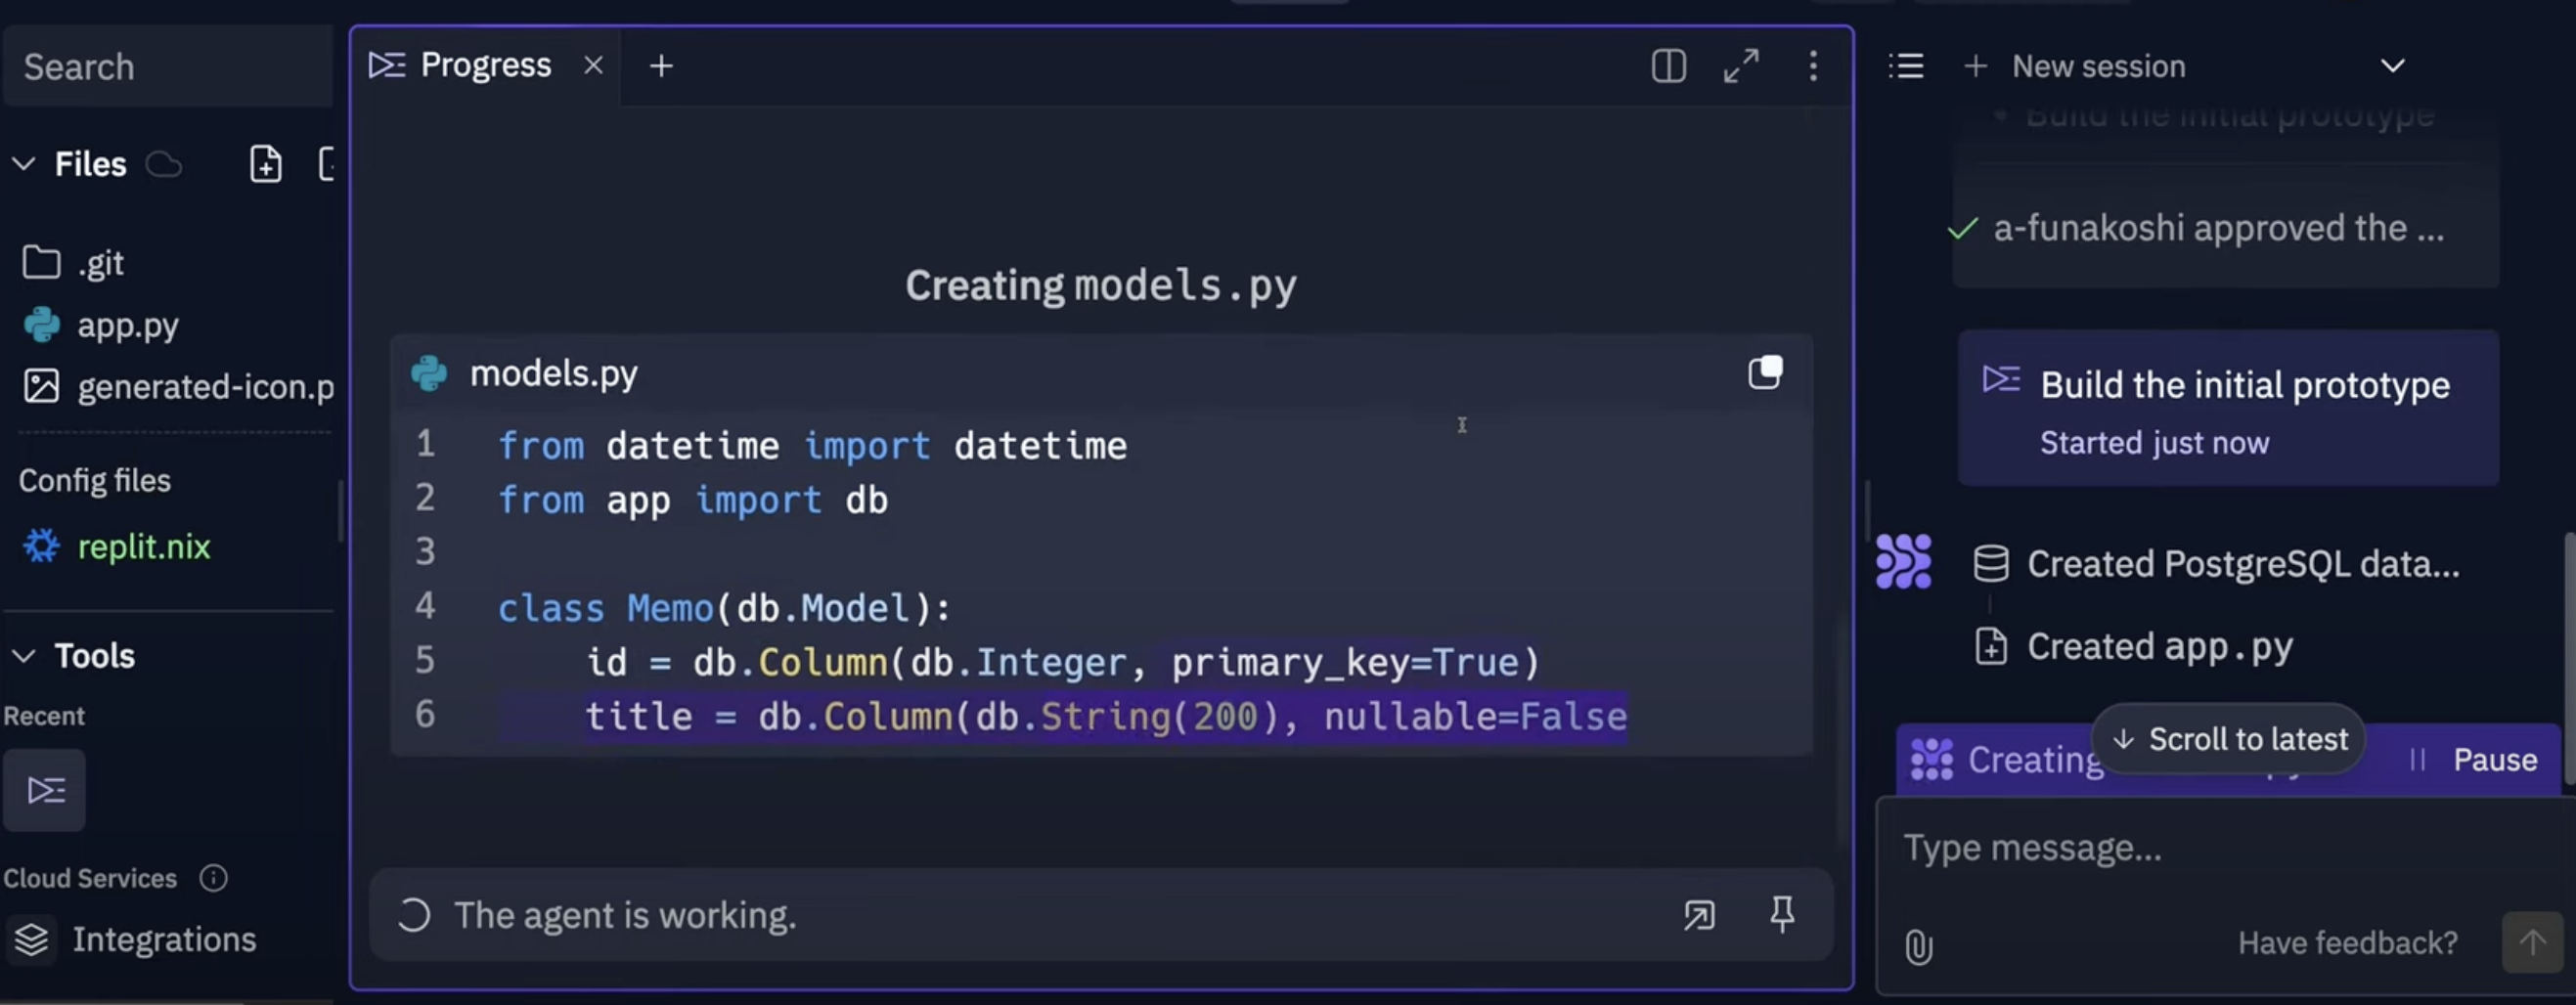
Task: Open agent status in new pane icon
Action: 1699,915
